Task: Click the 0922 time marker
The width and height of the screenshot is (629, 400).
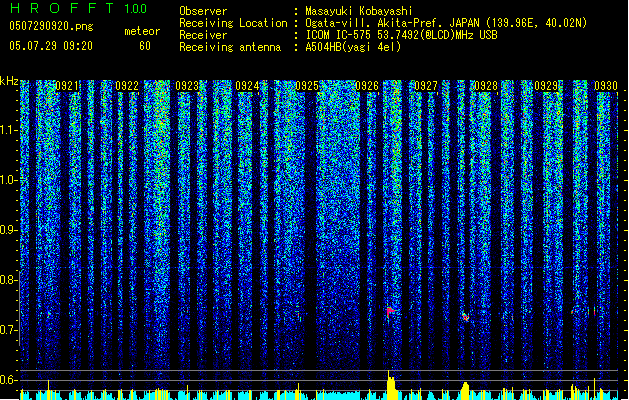Action: (x=127, y=86)
